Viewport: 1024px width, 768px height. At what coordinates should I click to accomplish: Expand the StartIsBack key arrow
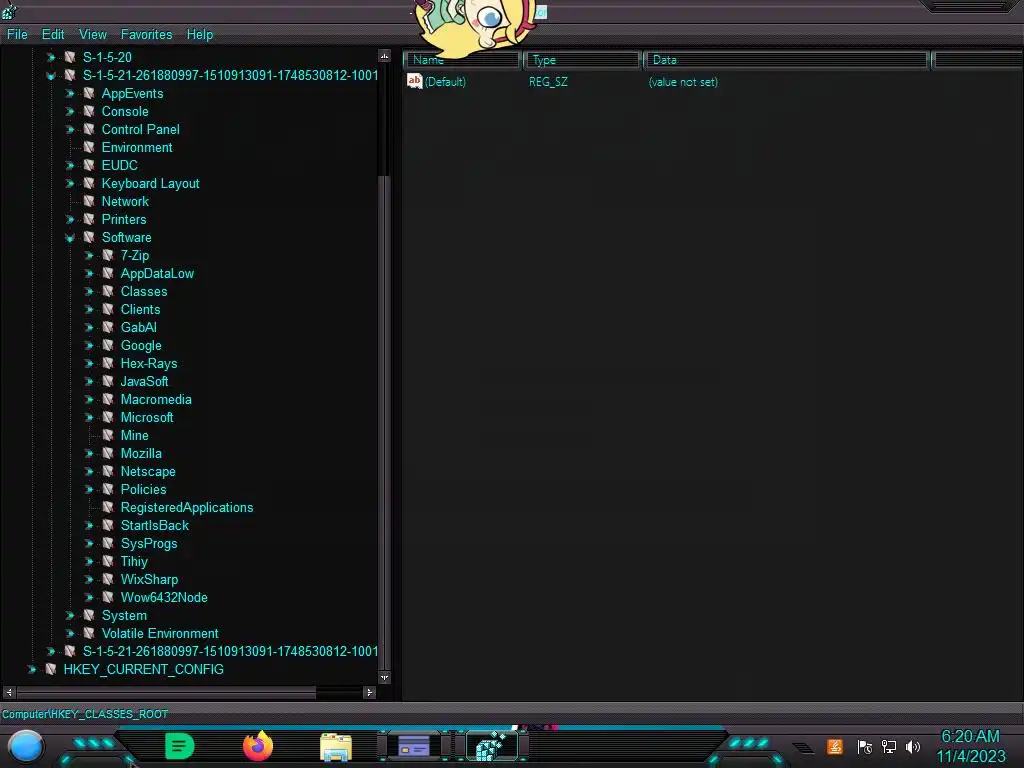(89, 525)
